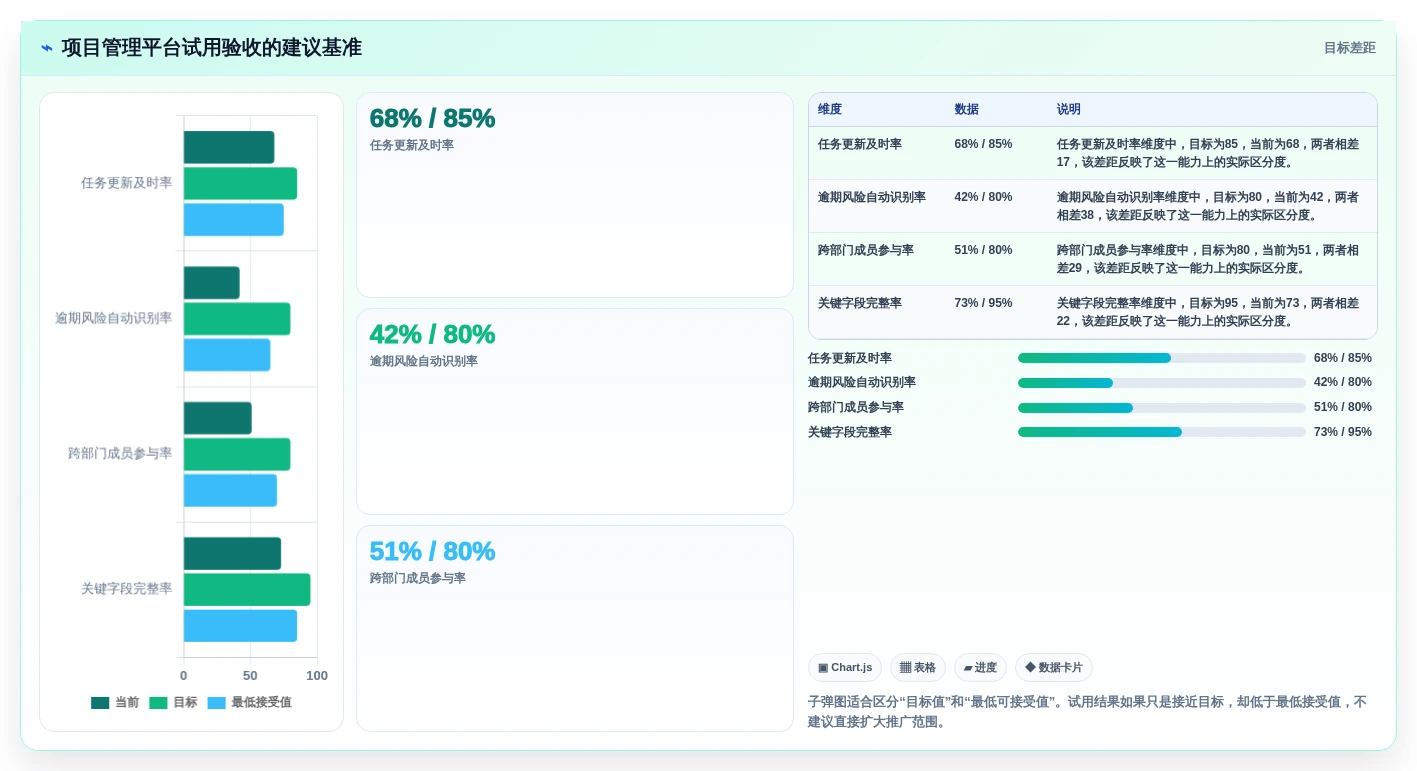Click the 数据卡片 tag chip
Image resolution: width=1417 pixels, height=771 pixels.
[x=1054, y=668]
